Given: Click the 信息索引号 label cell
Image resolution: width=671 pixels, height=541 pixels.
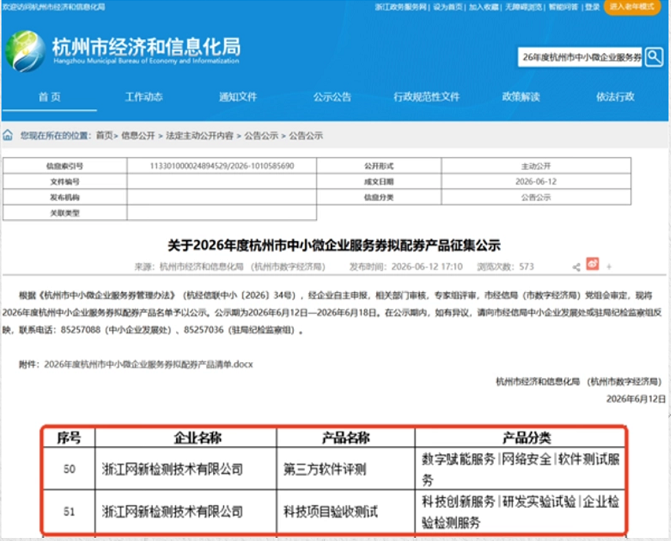Looking at the screenshot, I should pos(65,166).
